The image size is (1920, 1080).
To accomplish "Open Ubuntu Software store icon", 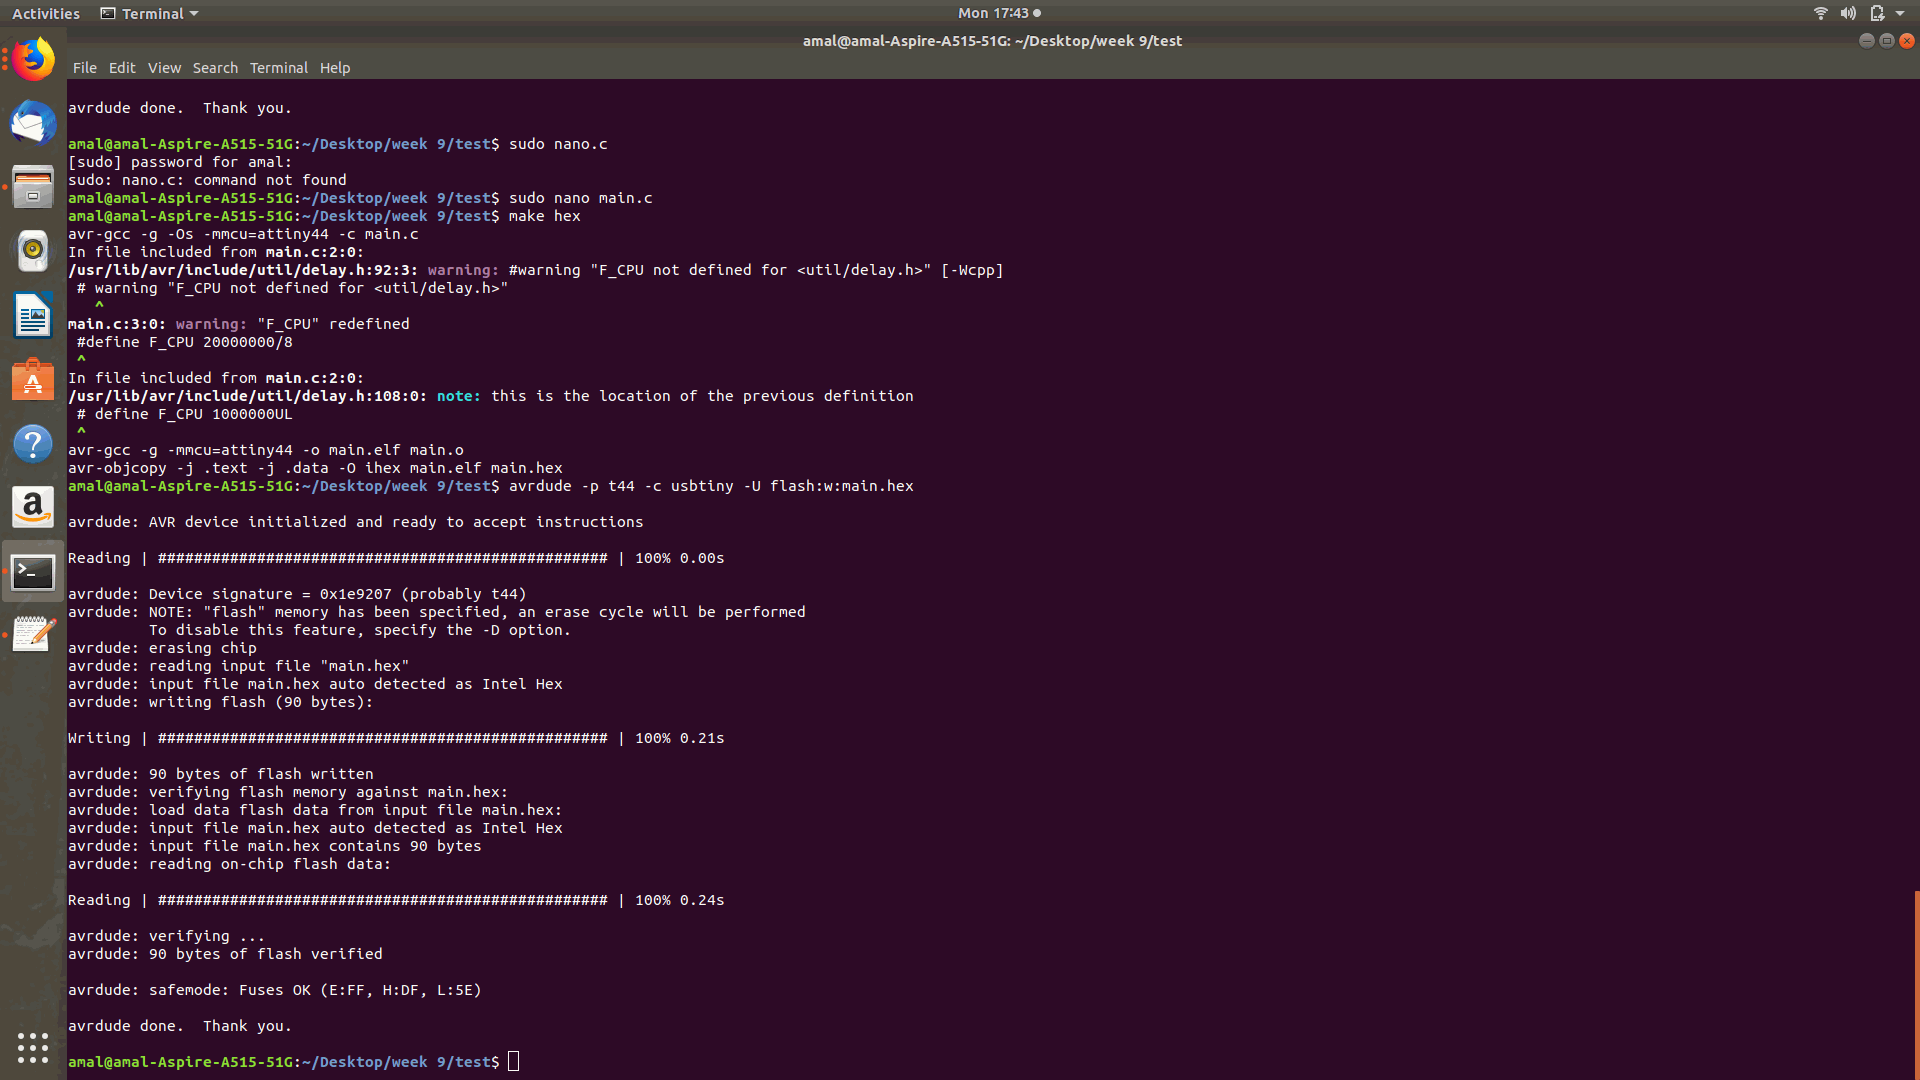I will (x=33, y=380).
